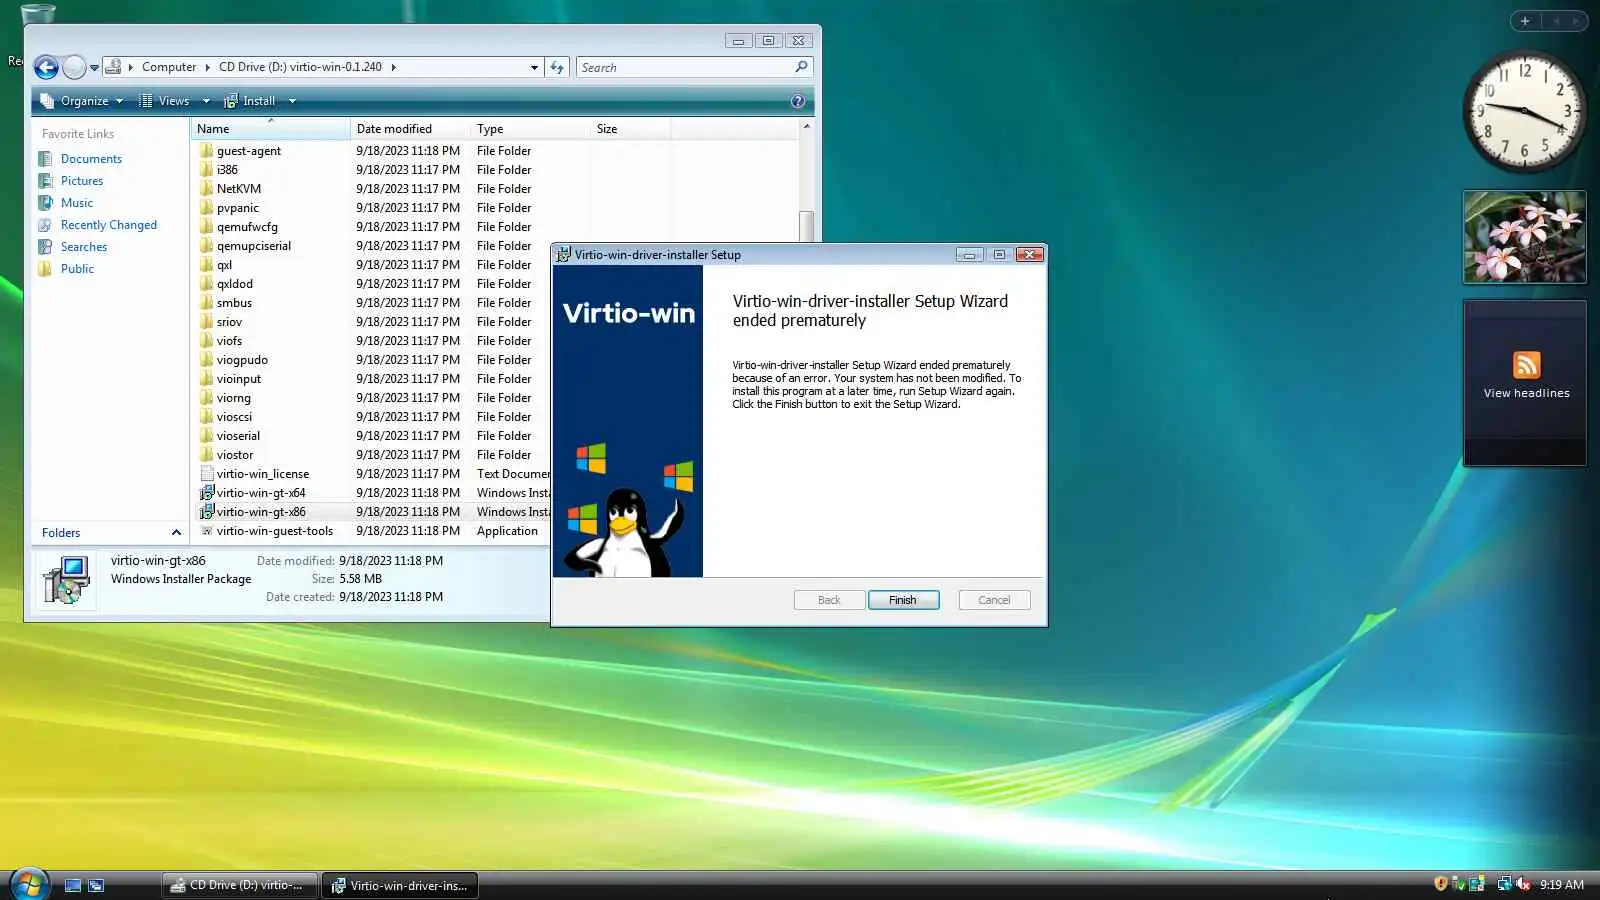The width and height of the screenshot is (1600, 900).
Task: Click the taskbar clock showing 9:19 AM
Action: click(1561, 885)
